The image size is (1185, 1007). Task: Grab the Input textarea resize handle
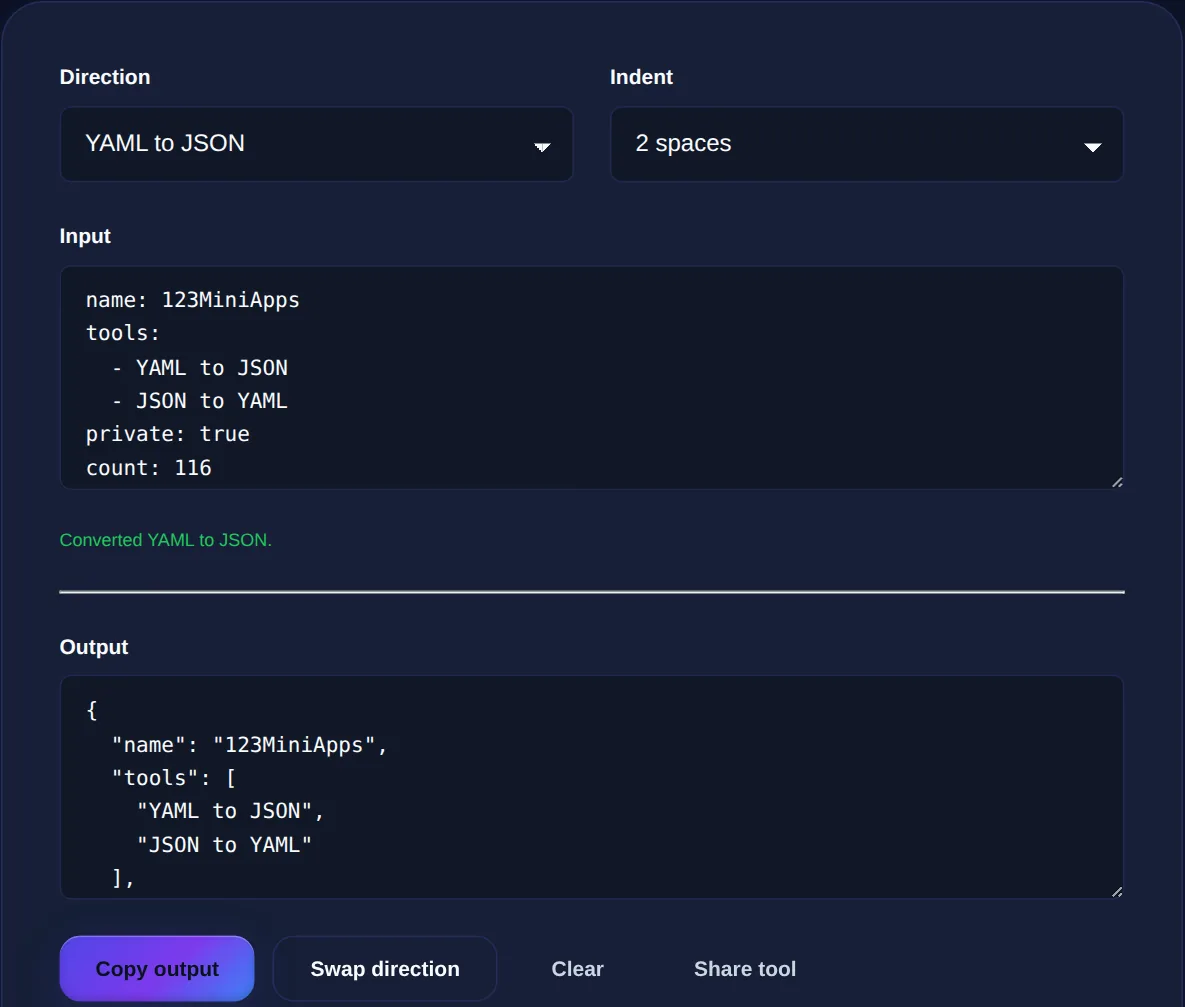coord(1117,482)
